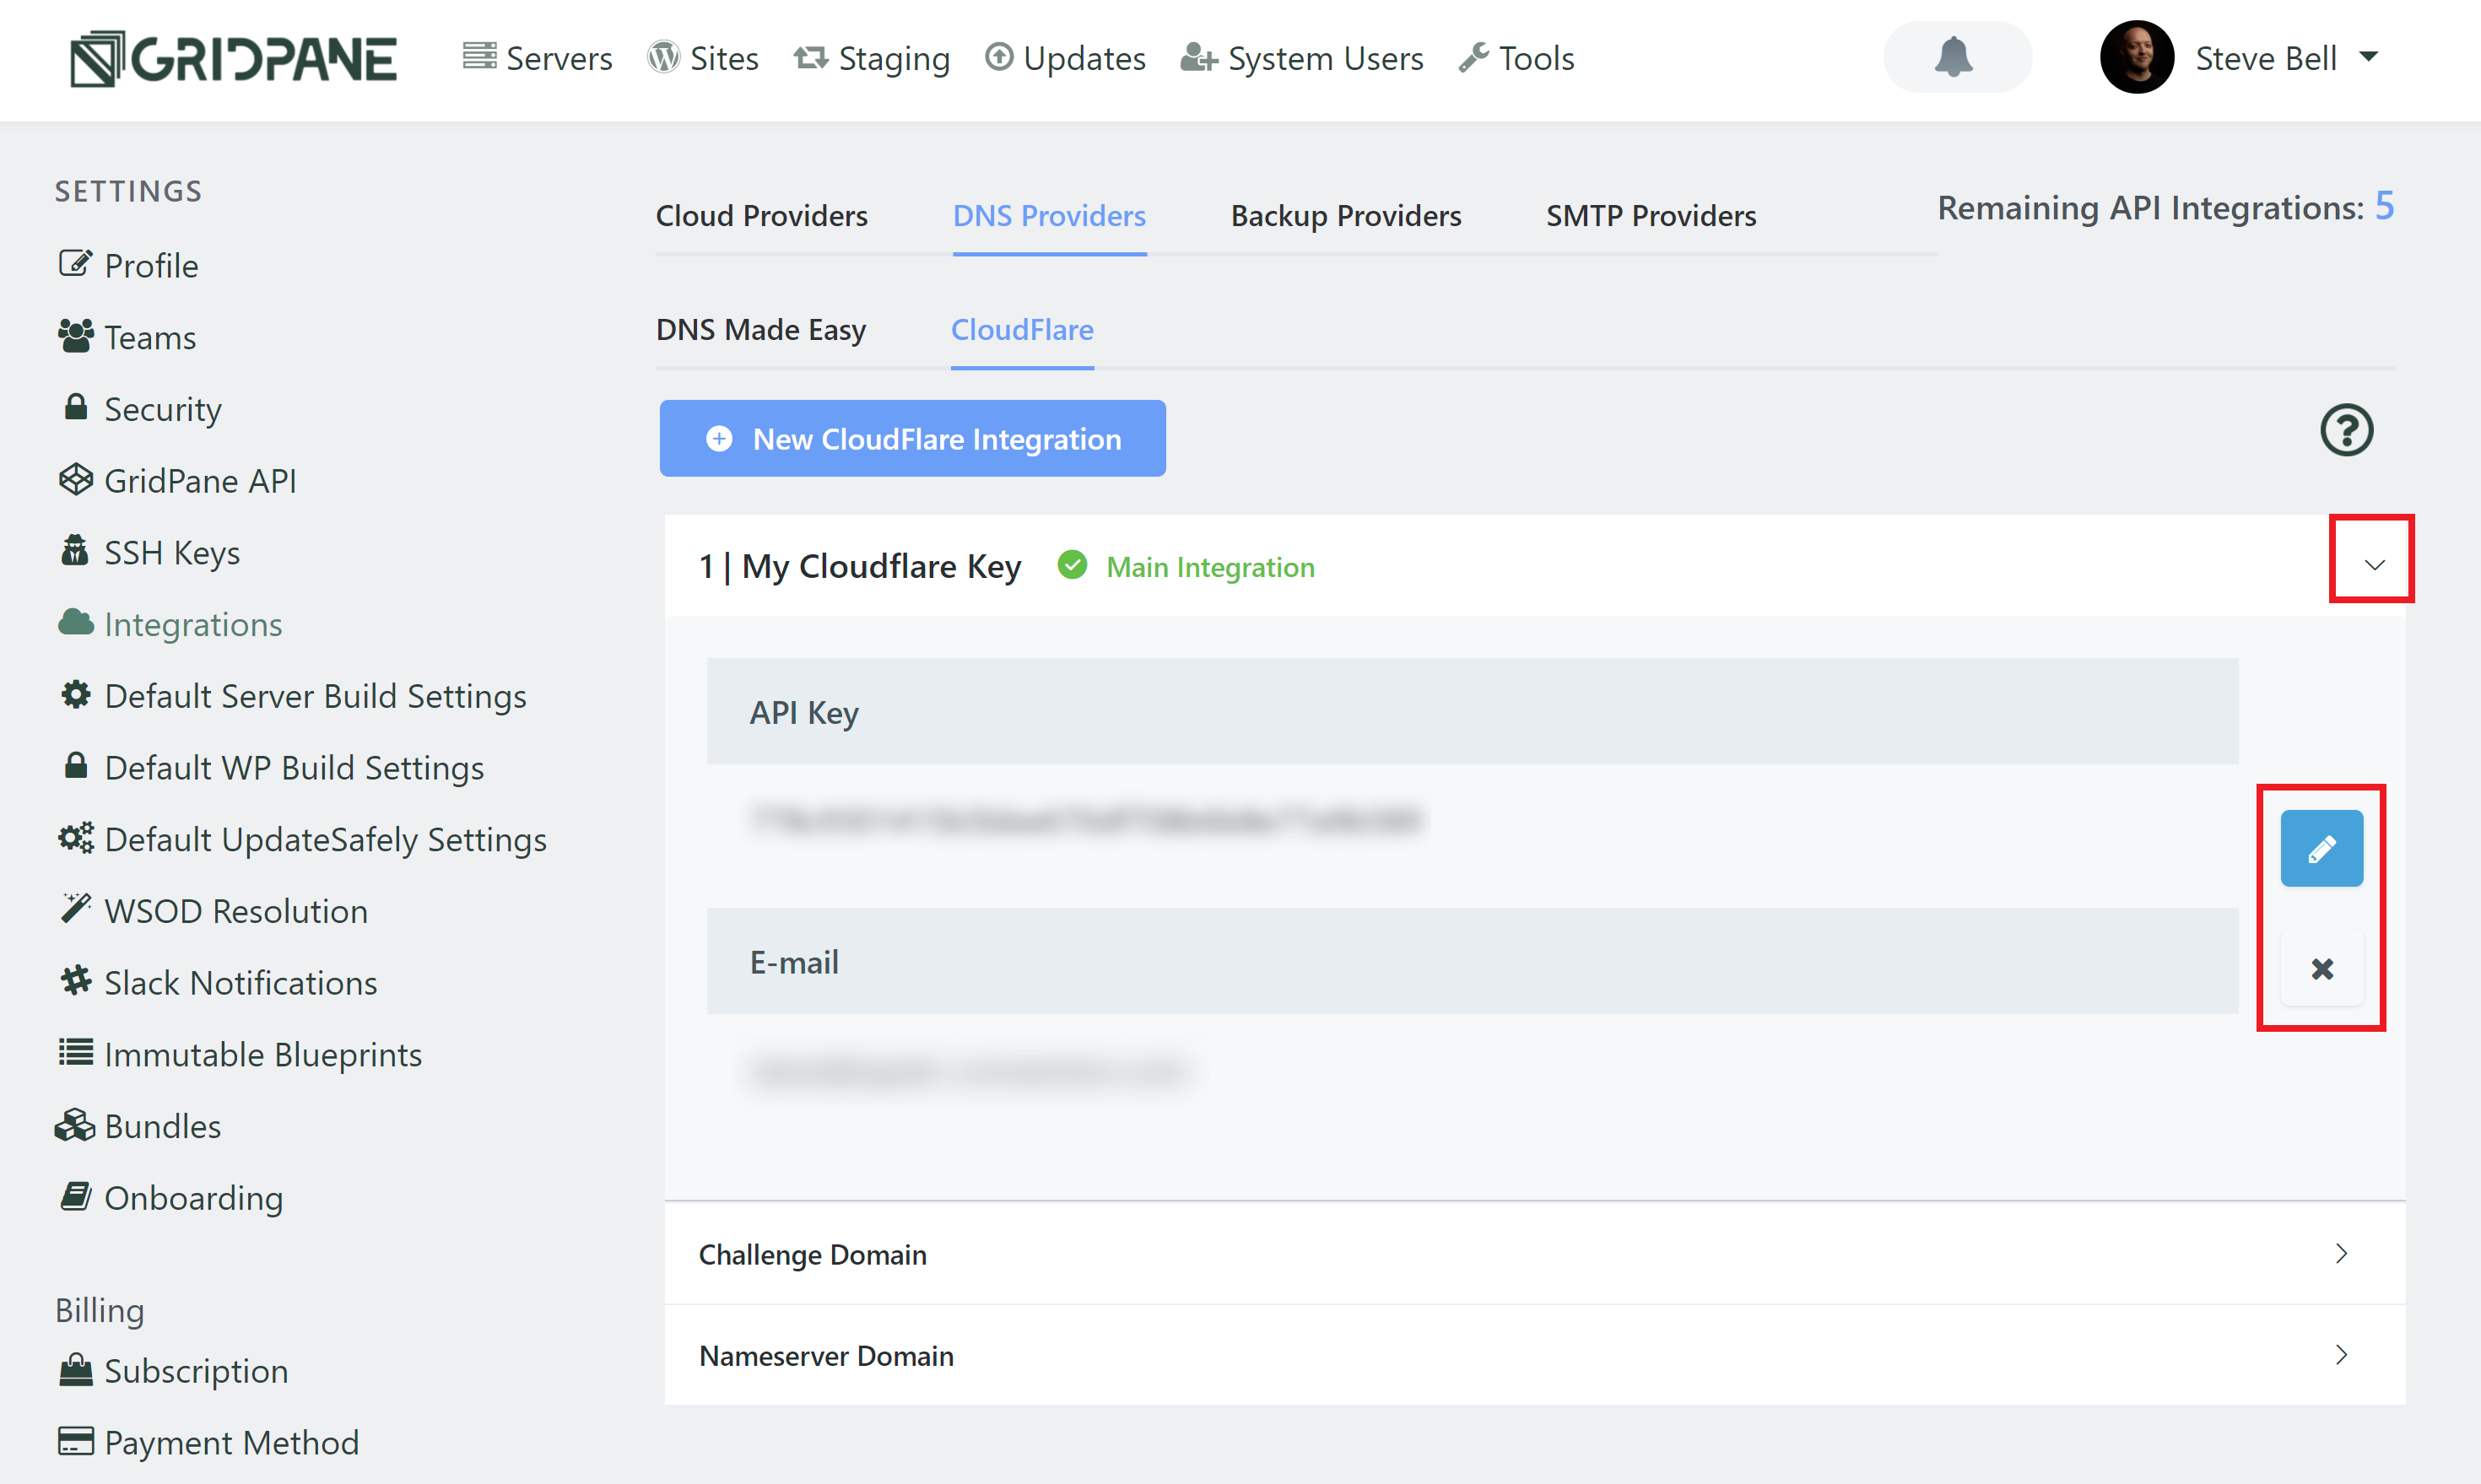Open Bundles settings link
Viewport: 2481px width, 1484px height.
163,1127
